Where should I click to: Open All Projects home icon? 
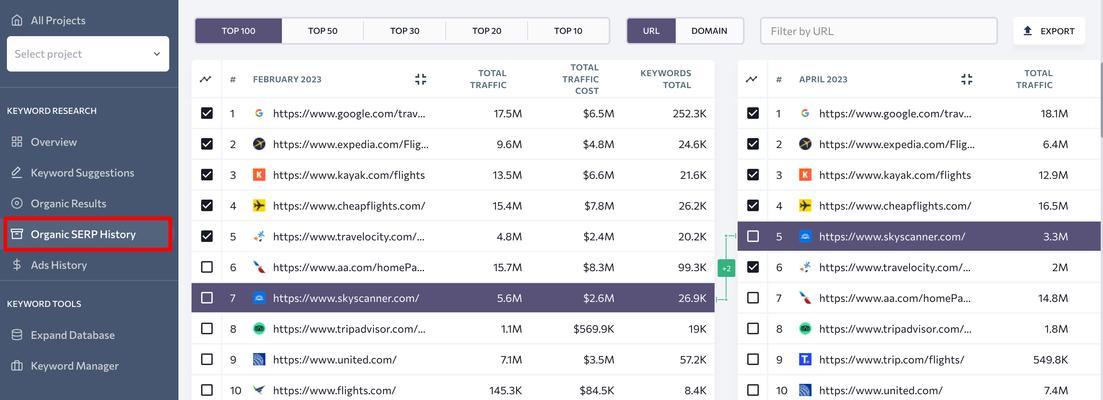click(x=17, y=20)
